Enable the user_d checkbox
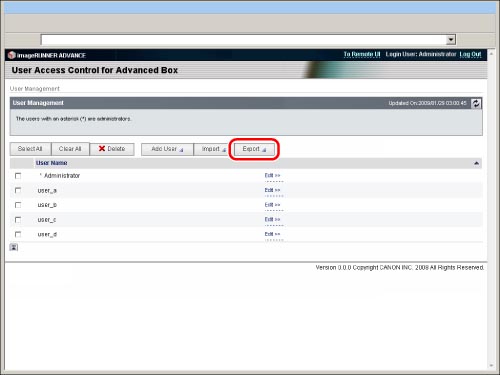The width and height of the screenshot is (500, 375). (18, 234)
